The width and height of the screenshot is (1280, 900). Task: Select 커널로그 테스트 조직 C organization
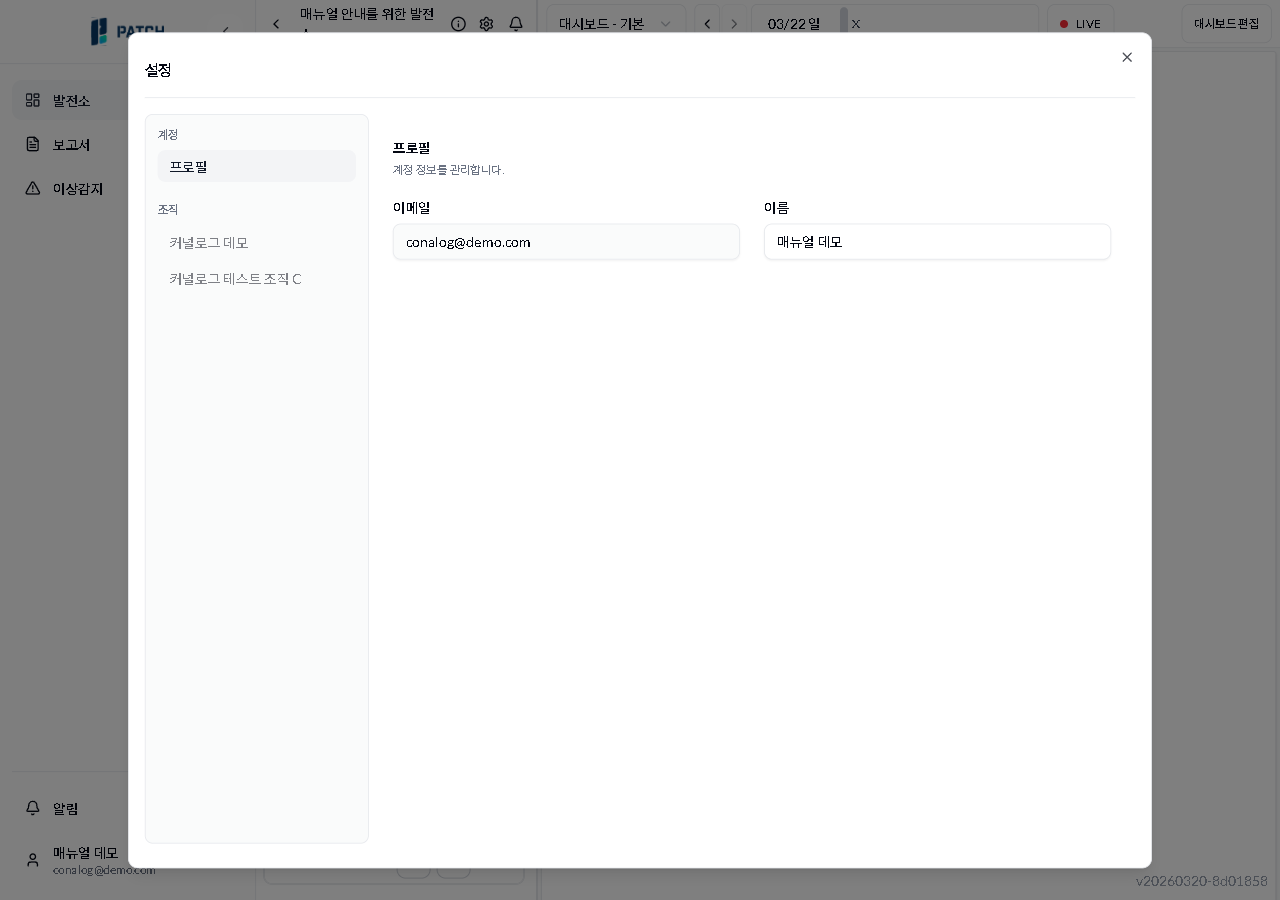(x=235, y=279)
